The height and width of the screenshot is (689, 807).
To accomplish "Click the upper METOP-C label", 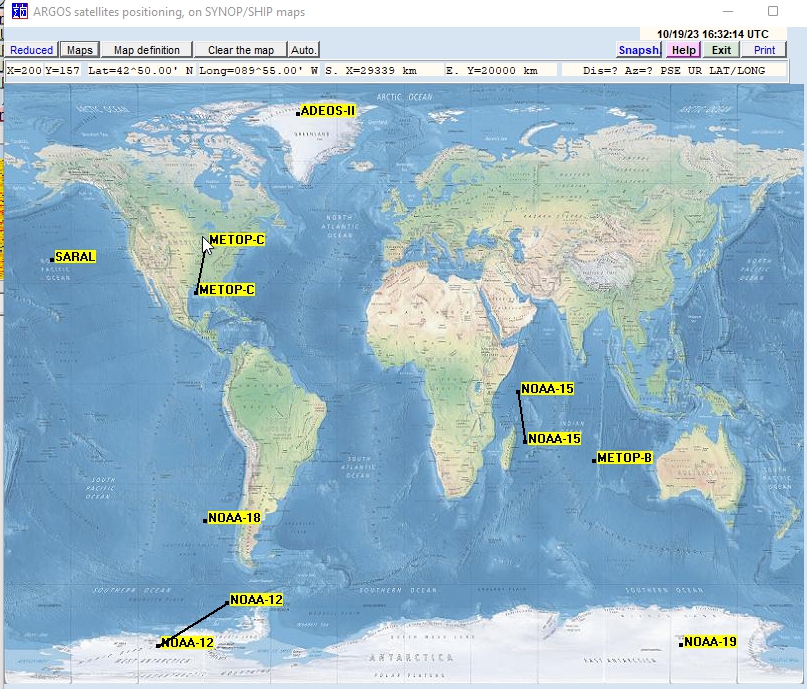I will click(x=237, y=240).
